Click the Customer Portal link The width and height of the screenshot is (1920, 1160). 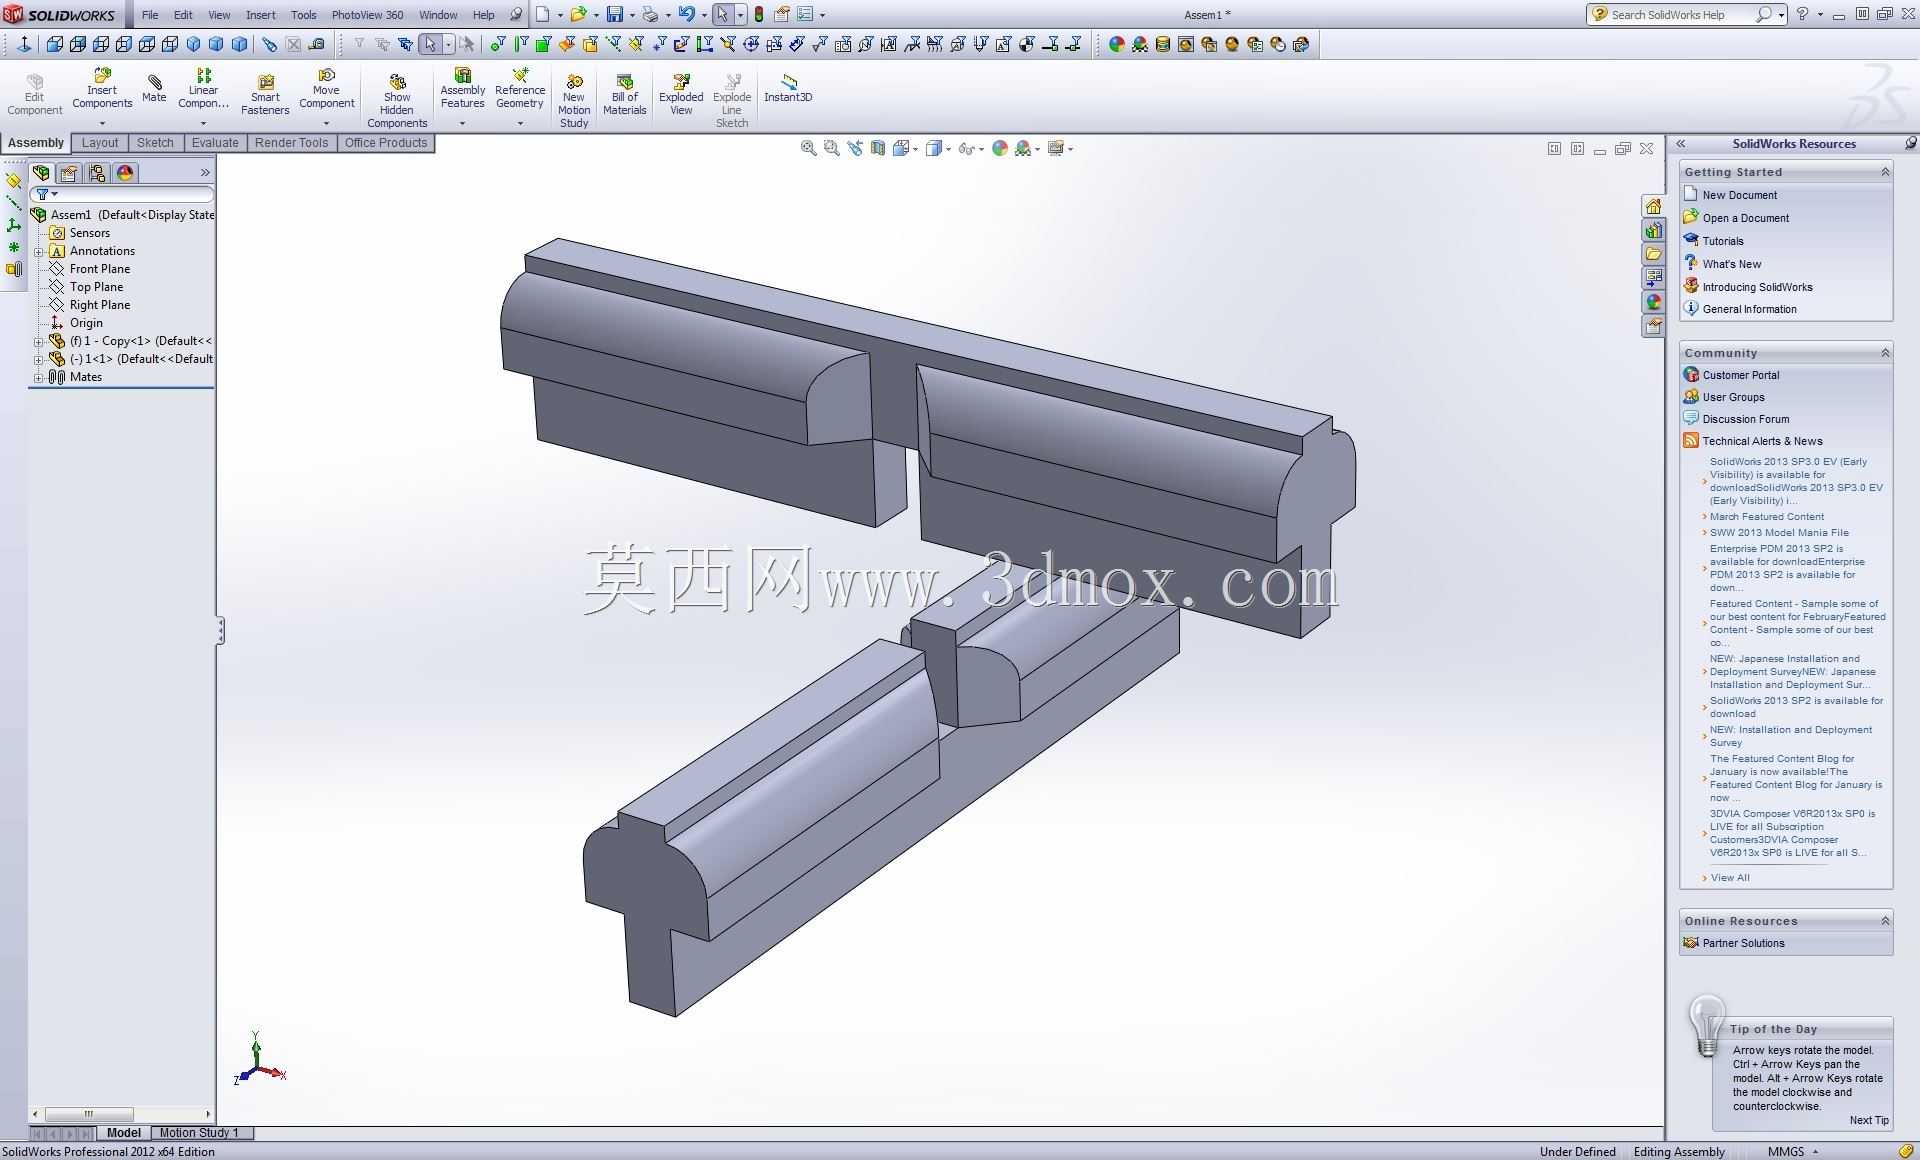(x=1741, y=375)
